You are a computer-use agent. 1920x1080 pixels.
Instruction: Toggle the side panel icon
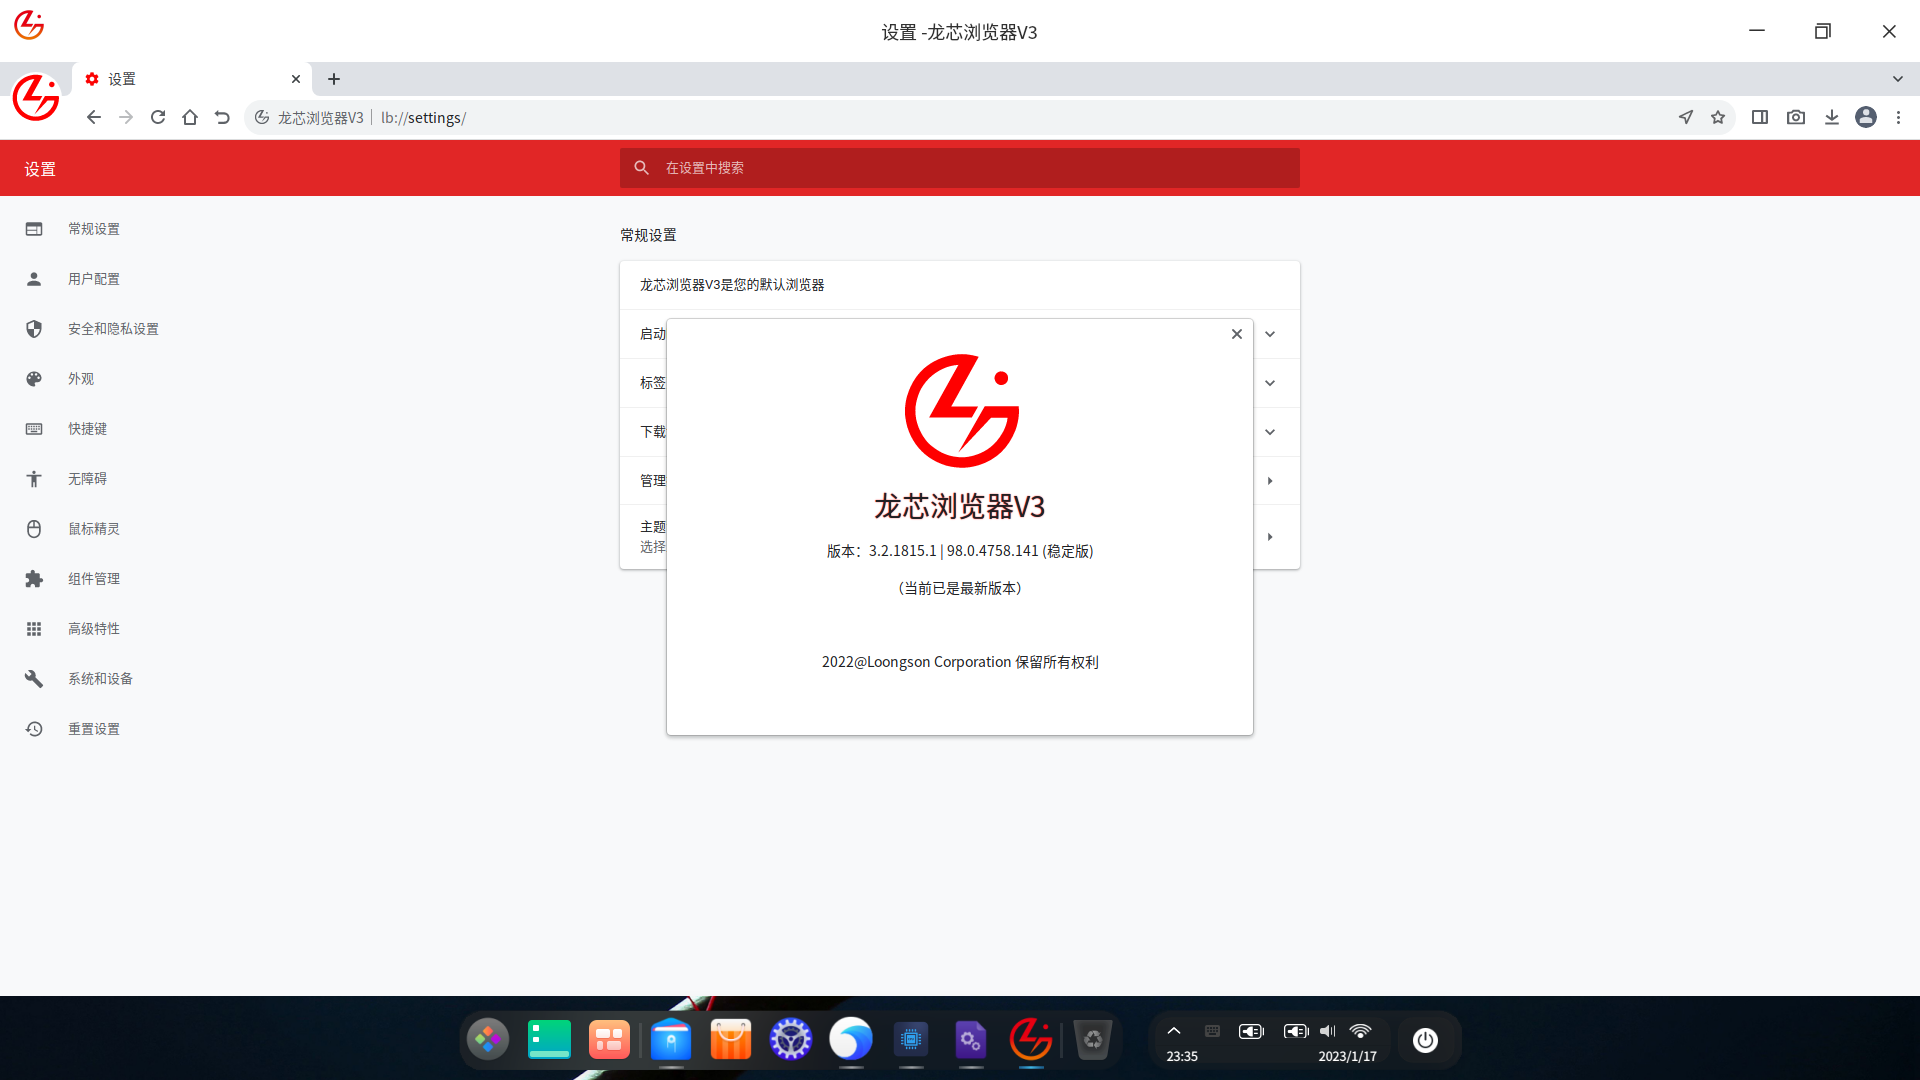1760,117
